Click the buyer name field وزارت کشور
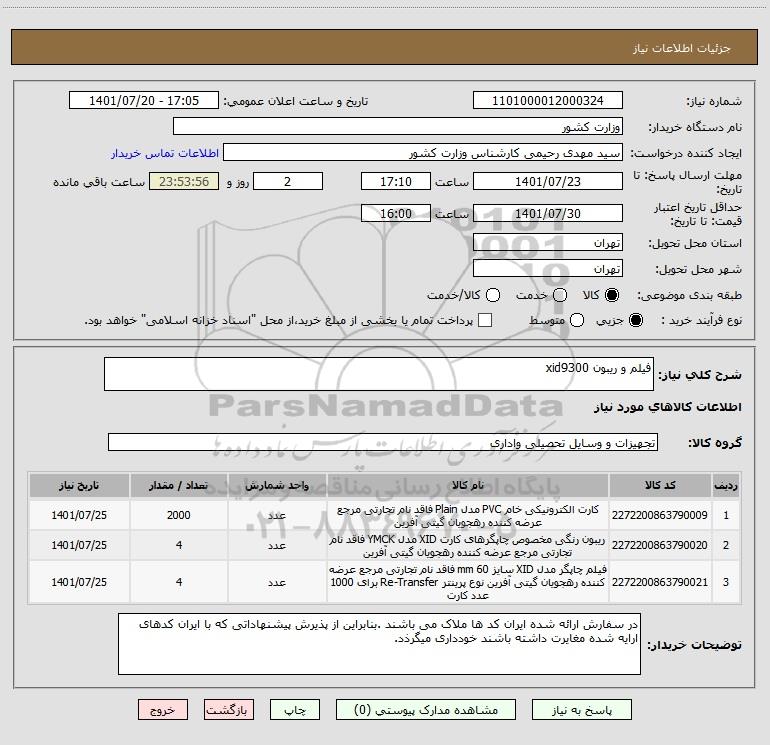770x745 pixels. pyautogui.click(x=398, y=126)
